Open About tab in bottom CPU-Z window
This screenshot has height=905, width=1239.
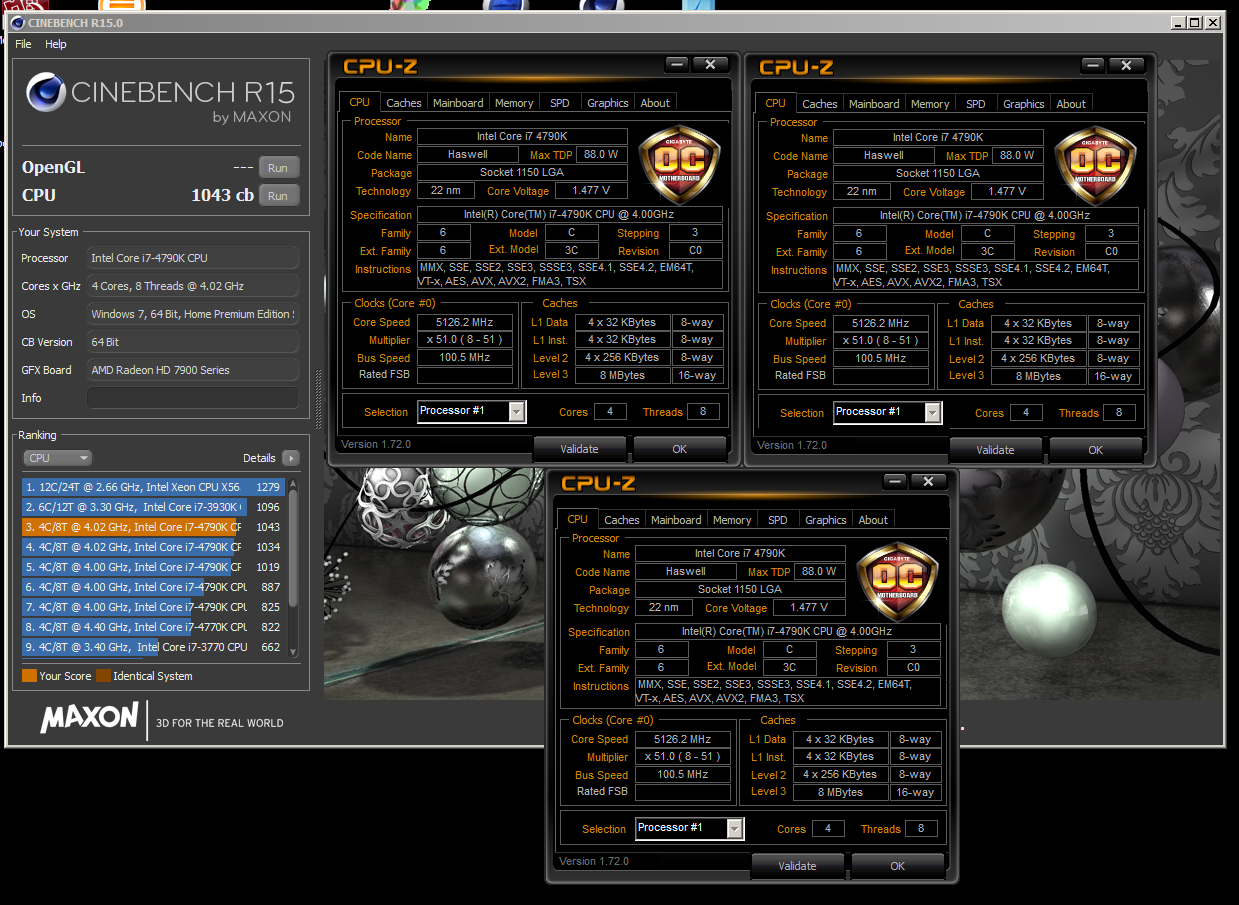(x=873, y=519)
